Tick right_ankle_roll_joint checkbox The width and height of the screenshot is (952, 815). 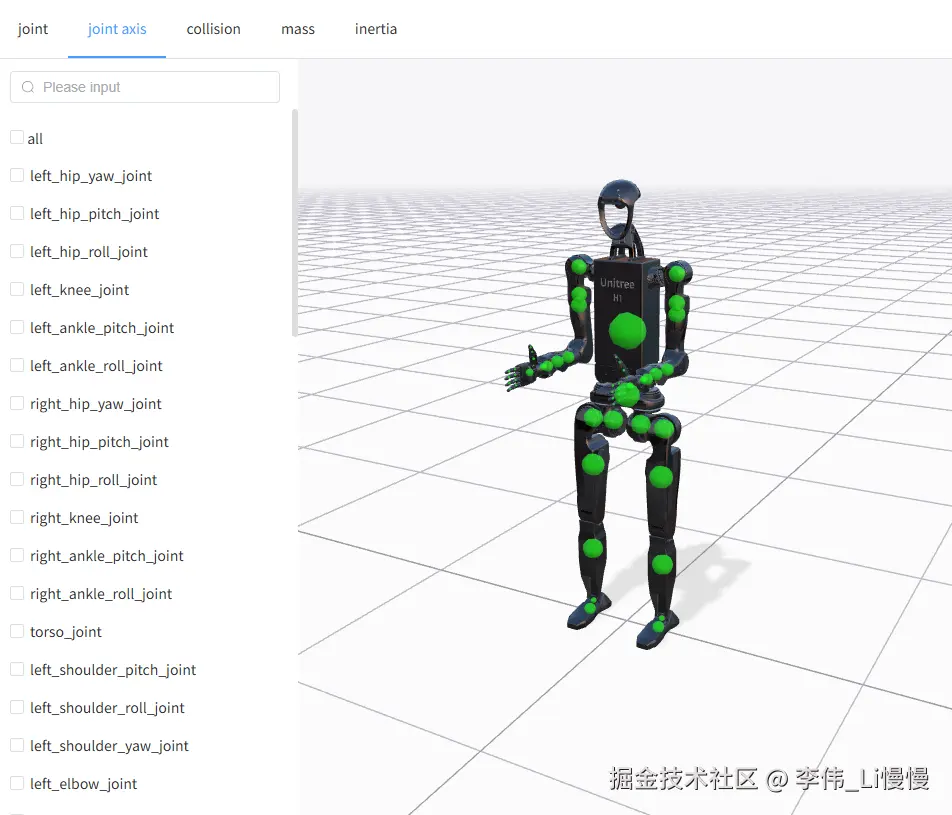[x=17, y=593]
